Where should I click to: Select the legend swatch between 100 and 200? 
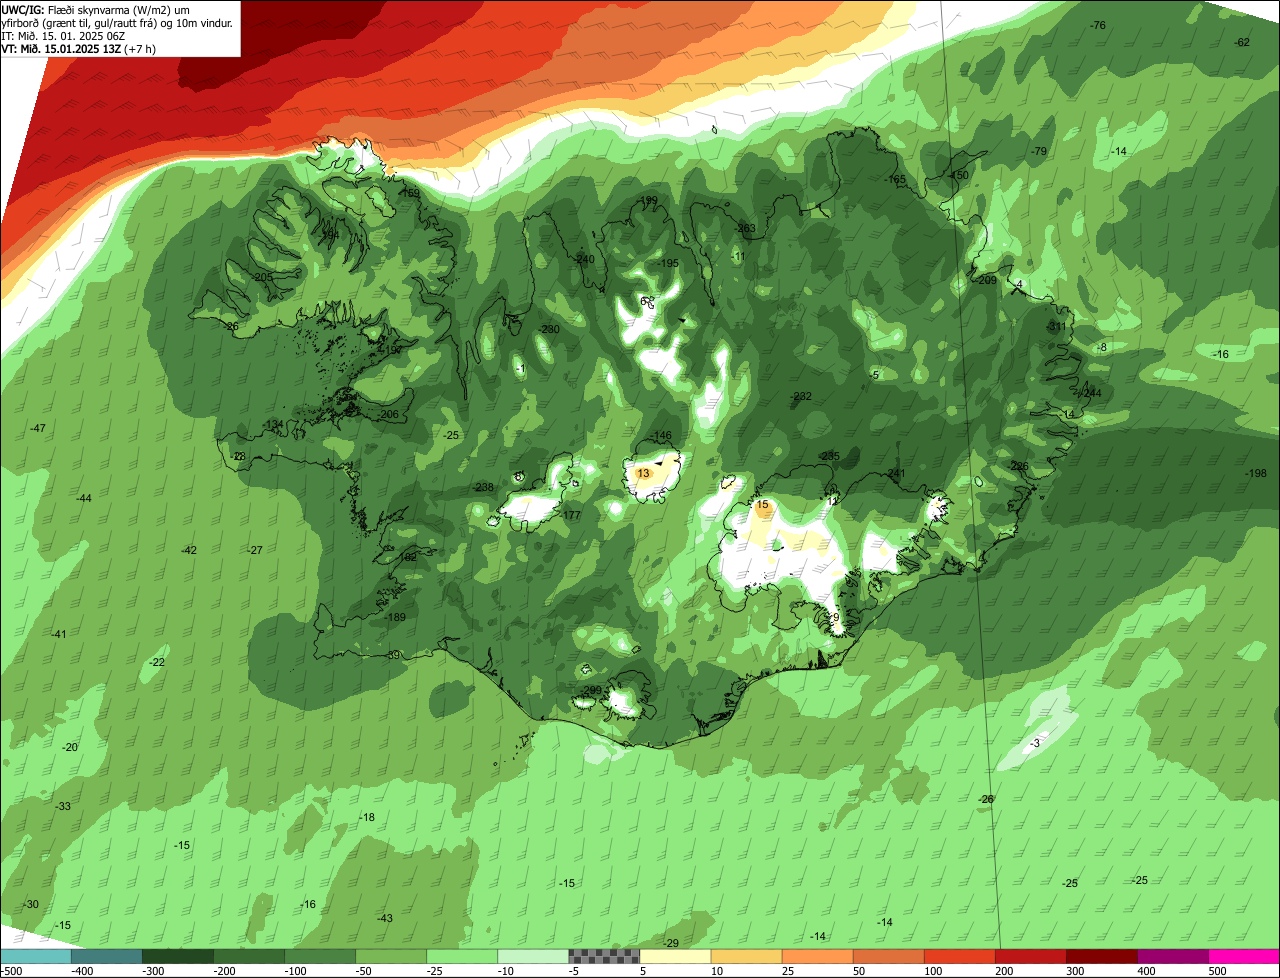click(x=959, y=957)
